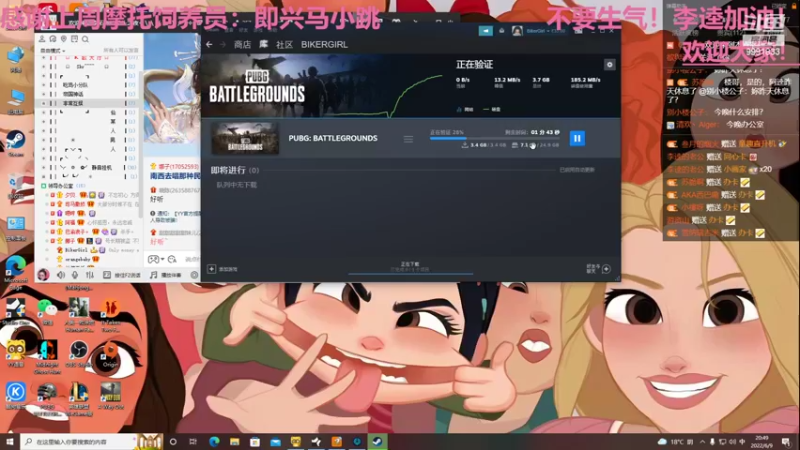Viewport: 800px width, 450px height.
Task: Toggle the YY speaker volume icon
Action: [x=61, y=275]
